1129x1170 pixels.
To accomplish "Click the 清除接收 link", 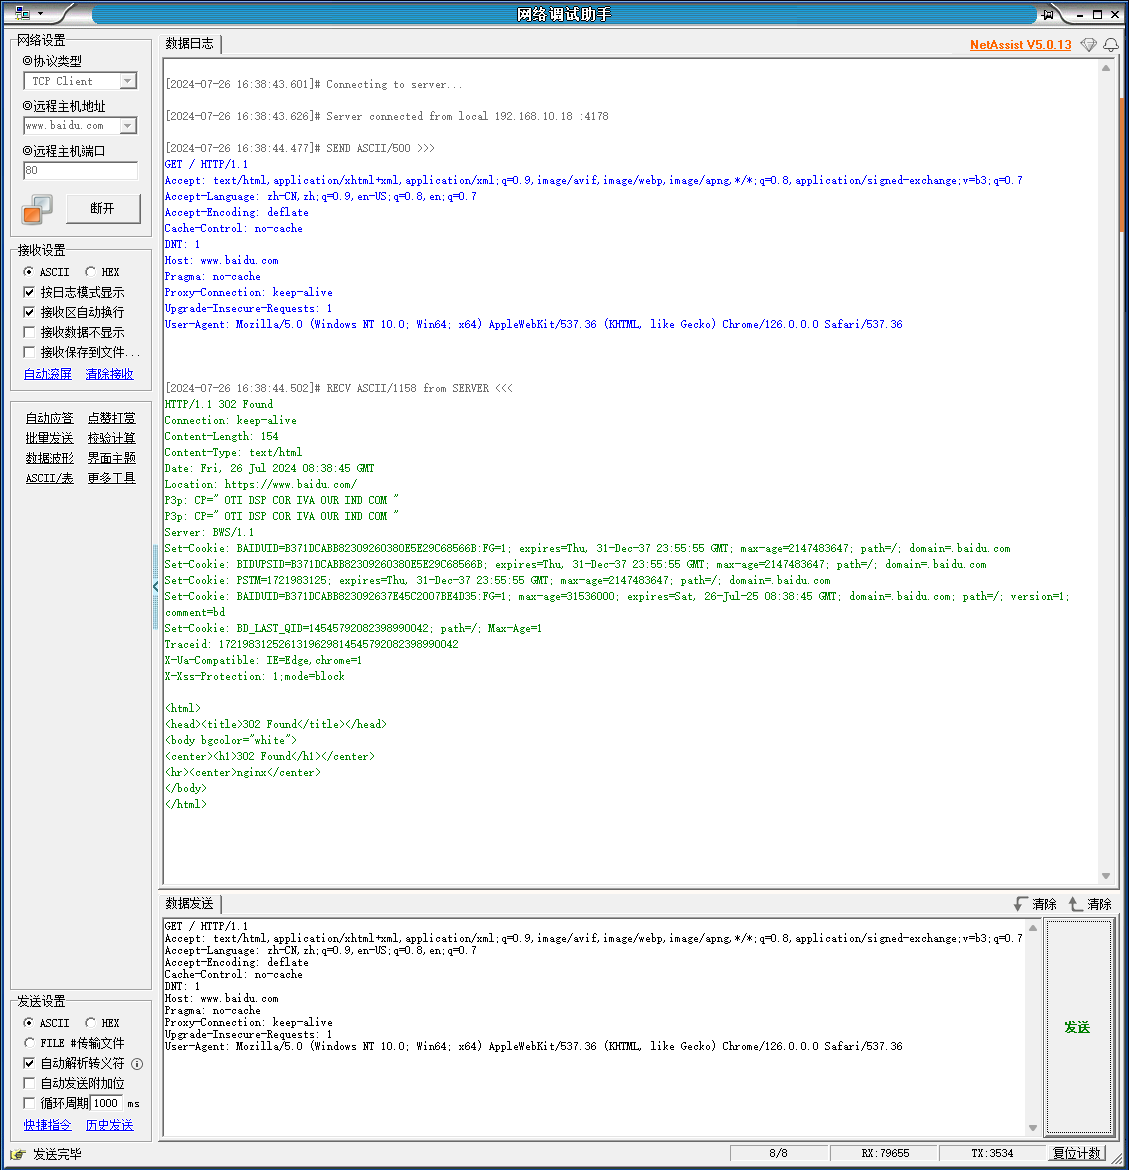I will [x=110, y=374].
